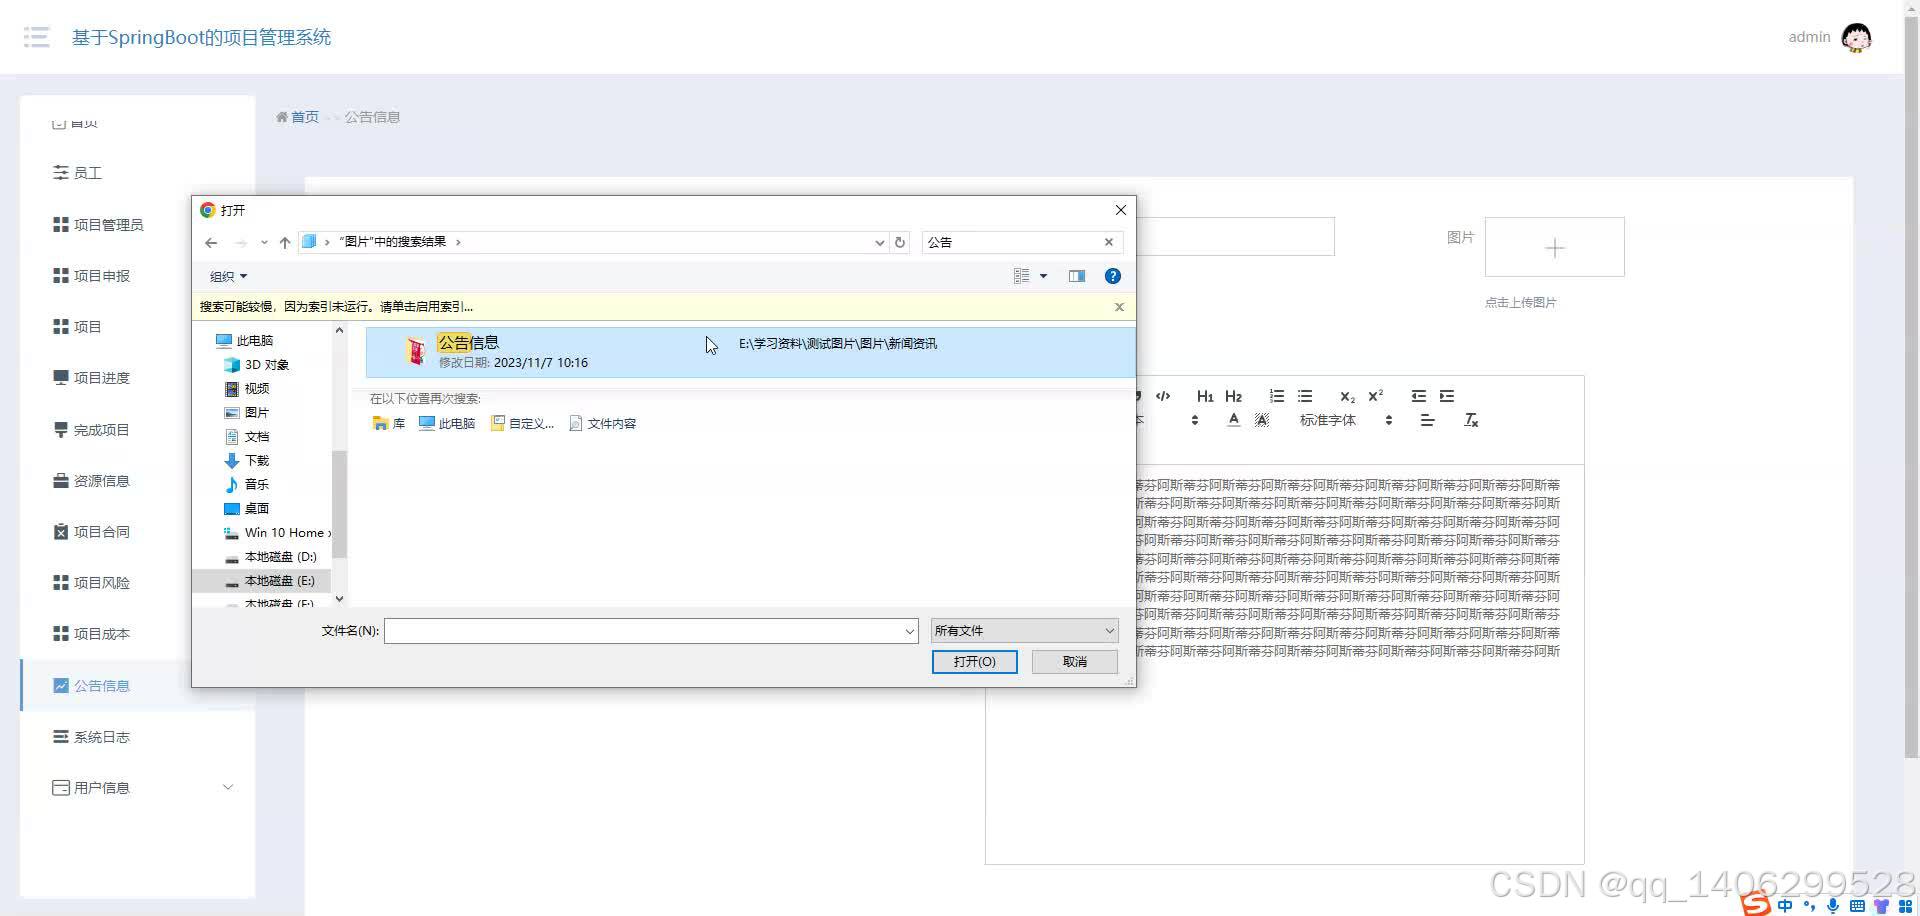The width and height of the screenshot is (1920, 916).
Task: Select 此电脑 in the navigation tree
Action: coord(244,341)
